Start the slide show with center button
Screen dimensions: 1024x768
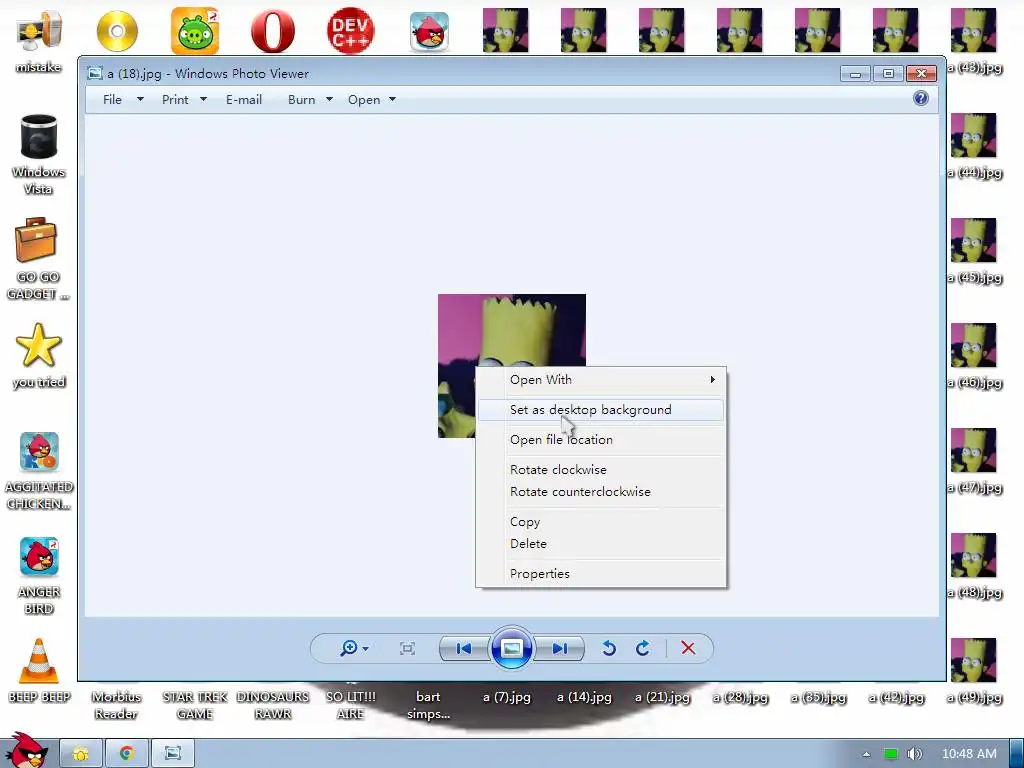coord(511,648)
